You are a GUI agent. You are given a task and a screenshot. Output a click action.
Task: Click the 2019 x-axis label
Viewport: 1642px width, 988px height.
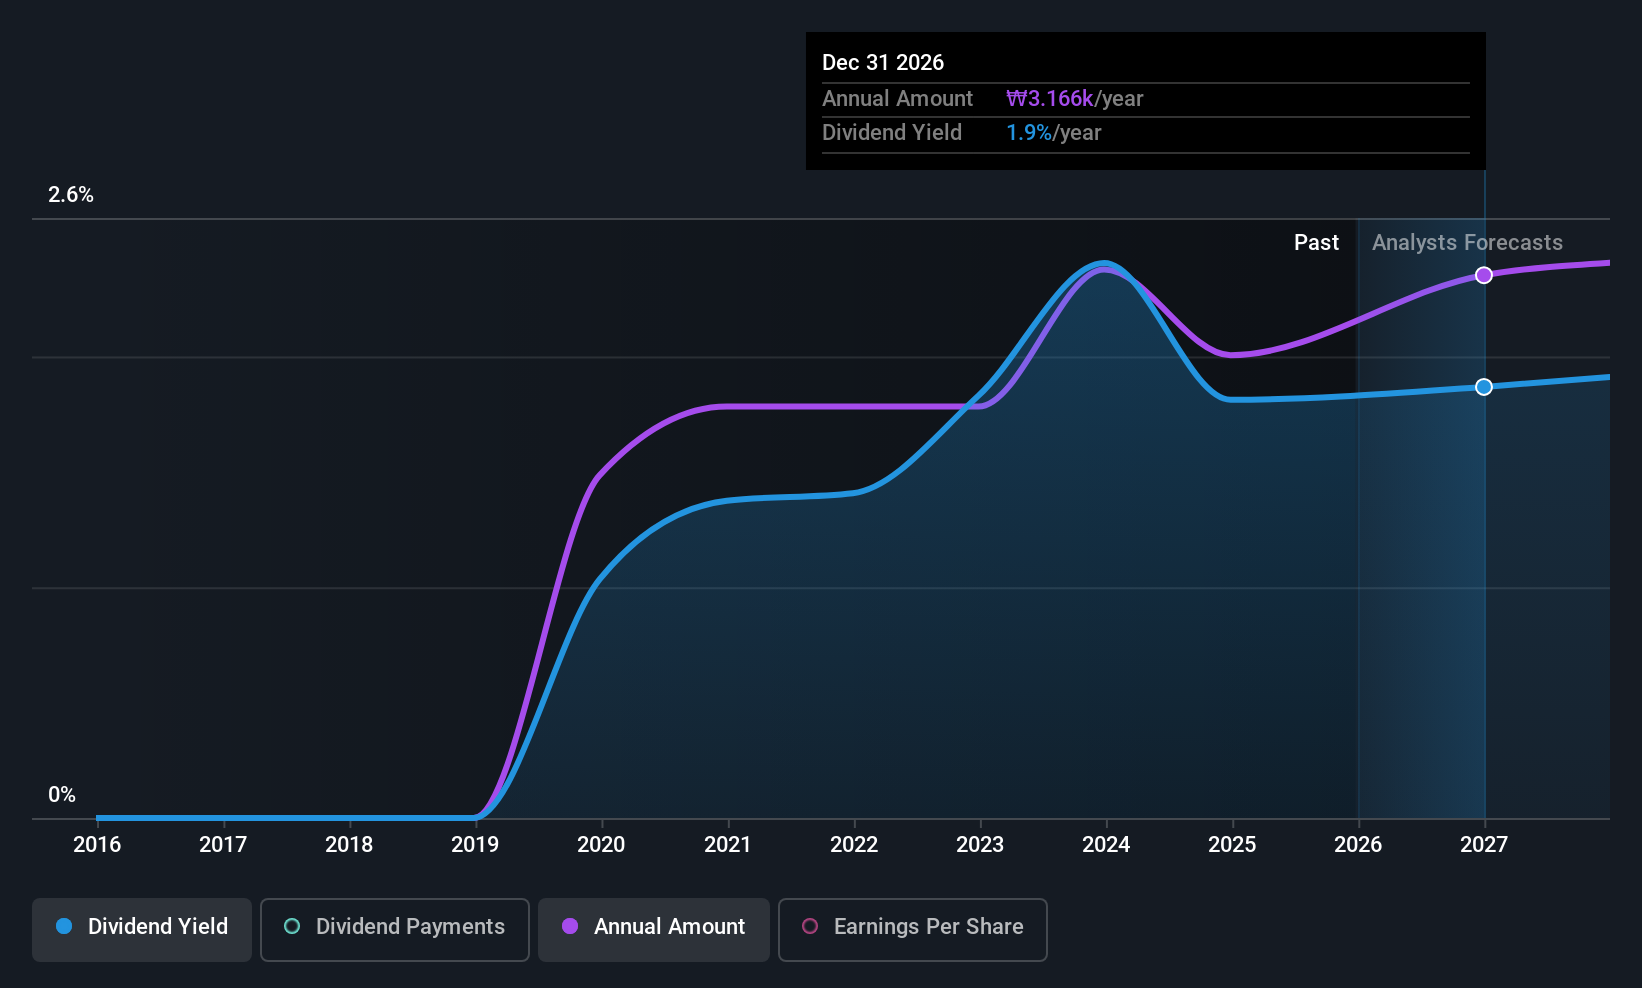pos(475,845)
